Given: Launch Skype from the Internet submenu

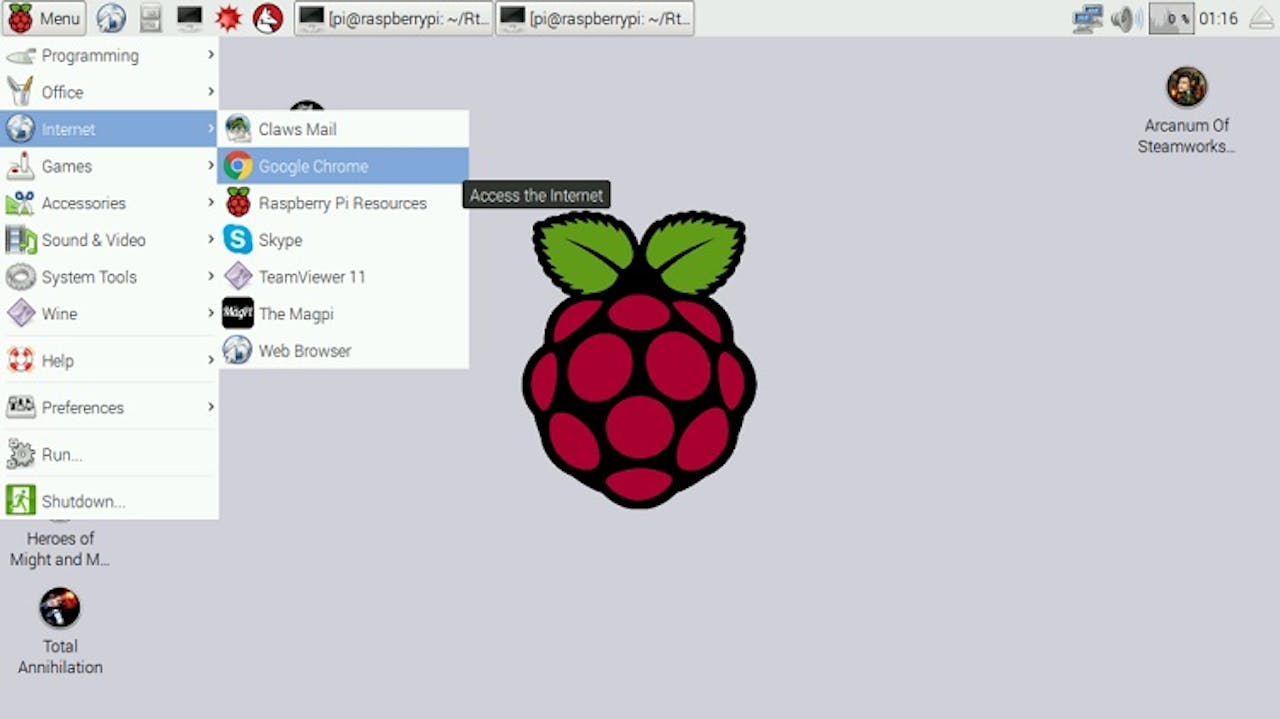Looking at the screenshot, I should pos(343,240).
